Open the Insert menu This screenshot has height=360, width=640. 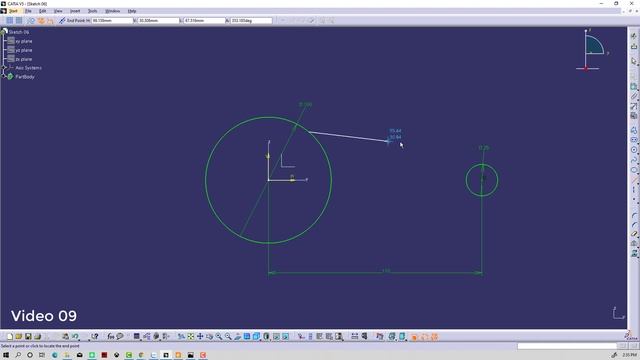[75, 11]
